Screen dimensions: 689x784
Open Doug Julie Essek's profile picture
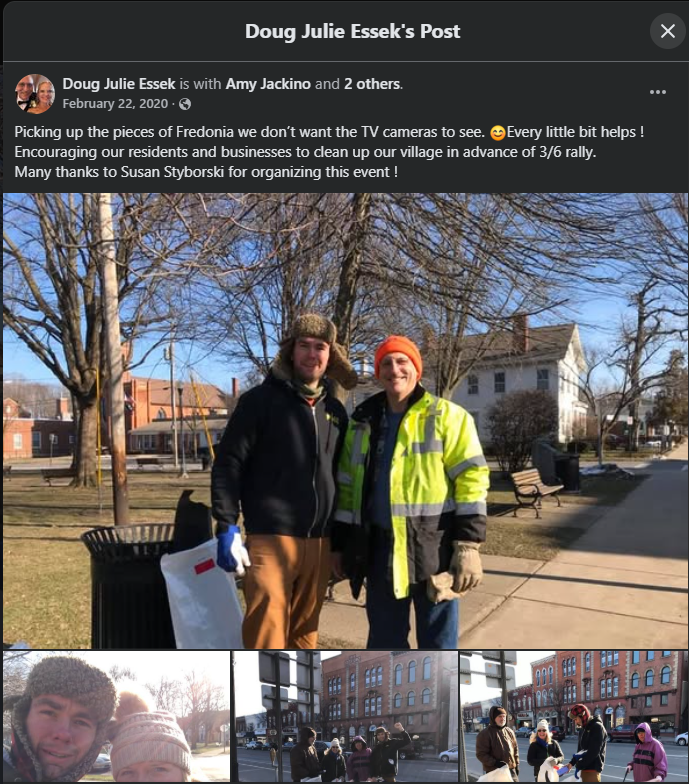click(34, 94)
